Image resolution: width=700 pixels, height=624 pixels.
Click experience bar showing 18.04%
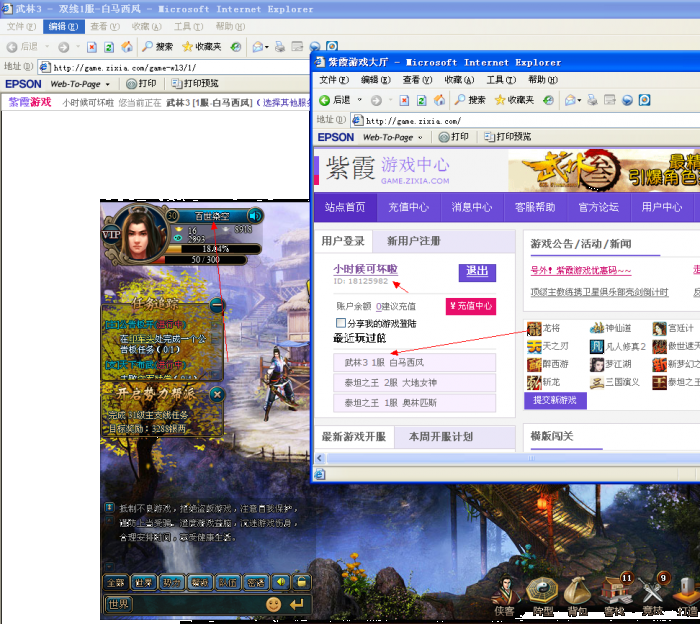(x=213, y=249)
